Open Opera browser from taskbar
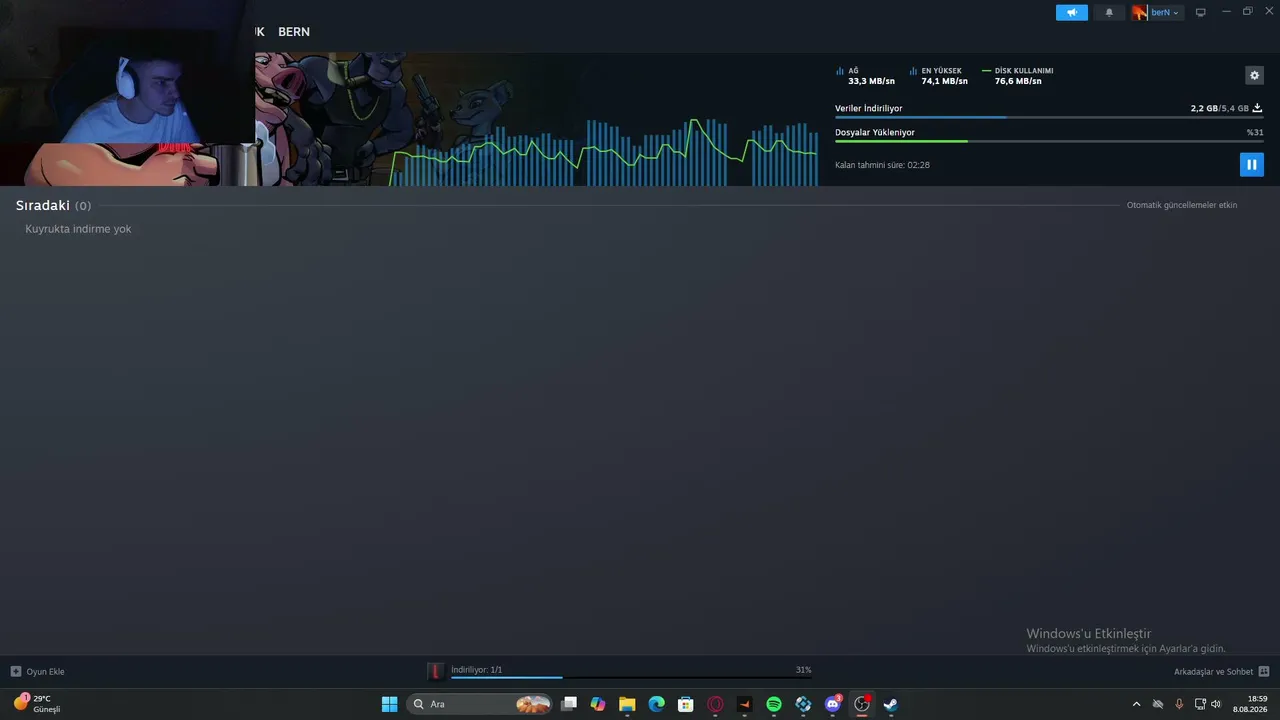The width and height of the screenshot is (1280, 720). point(715,704)
